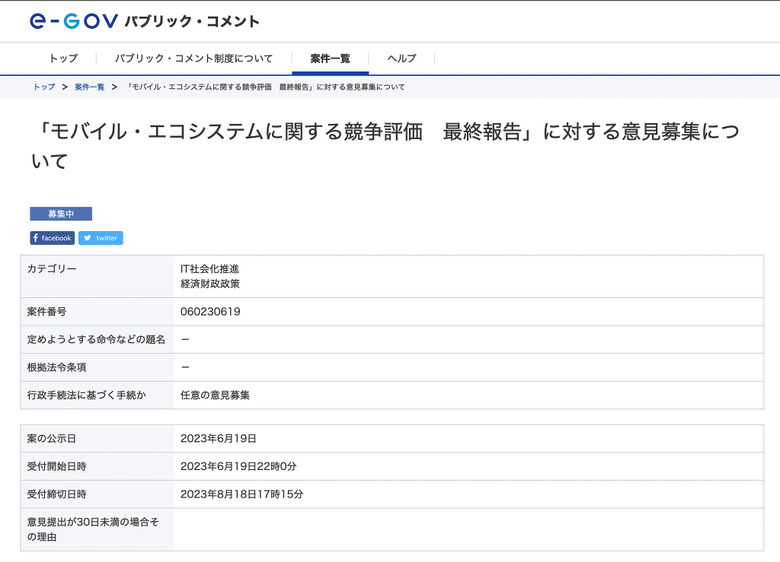This screenshot has height=562, width=780.
Task: Open the パブリック・コメント制度について tab
Action: [193, 58]
